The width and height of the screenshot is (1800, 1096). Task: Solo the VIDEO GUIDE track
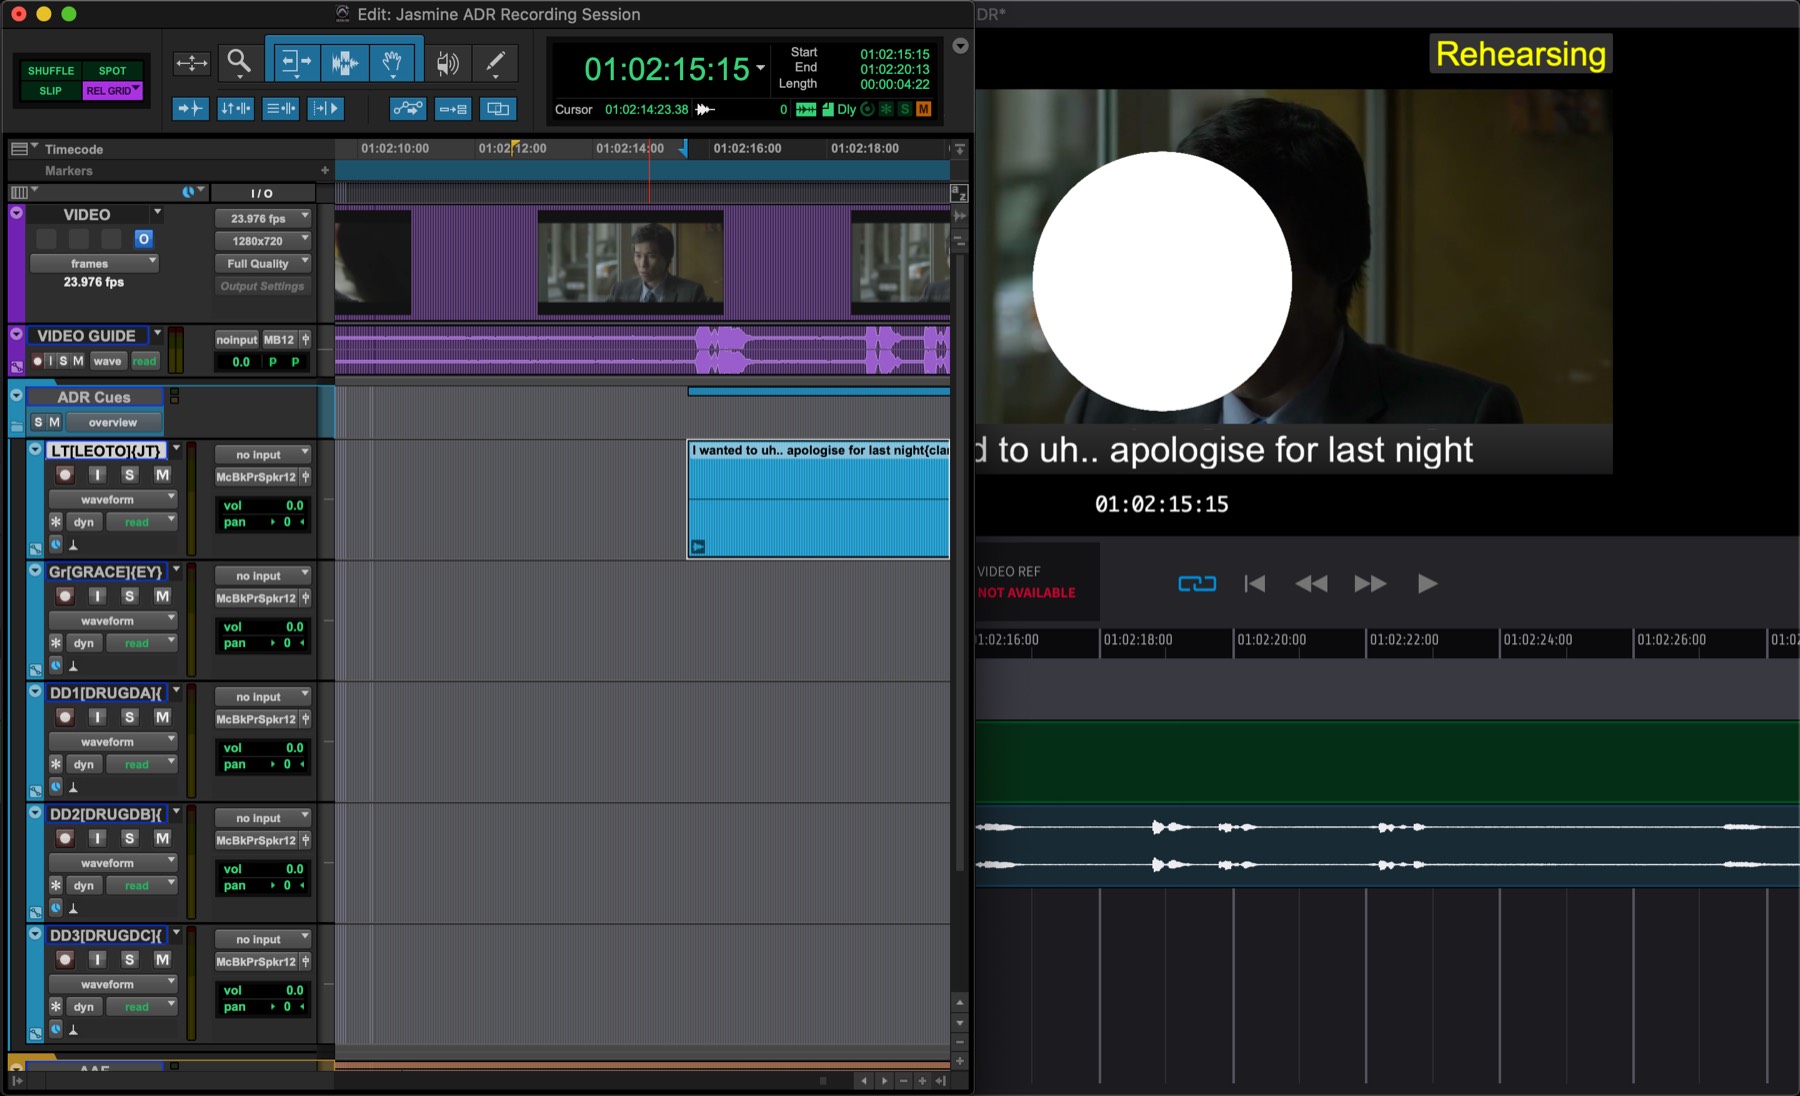tap(63, 361)
